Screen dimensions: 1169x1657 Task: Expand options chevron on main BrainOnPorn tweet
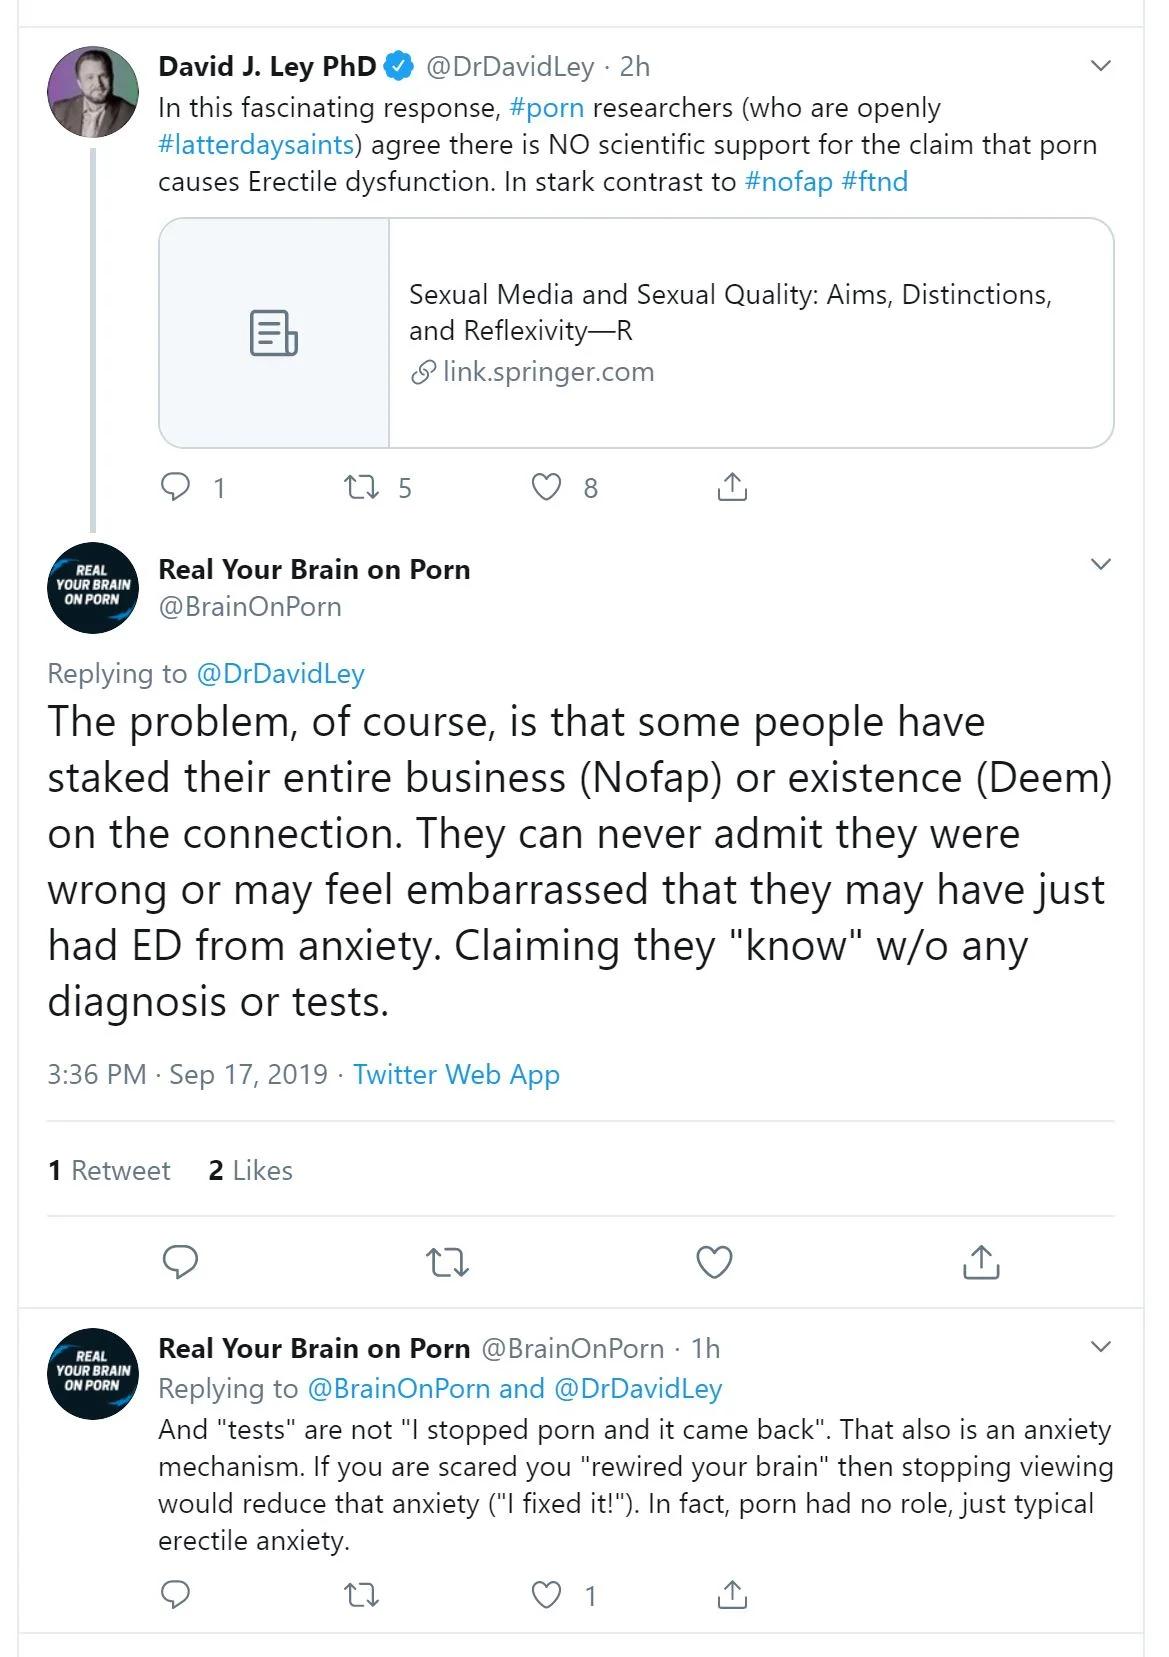coord(1100,564)
